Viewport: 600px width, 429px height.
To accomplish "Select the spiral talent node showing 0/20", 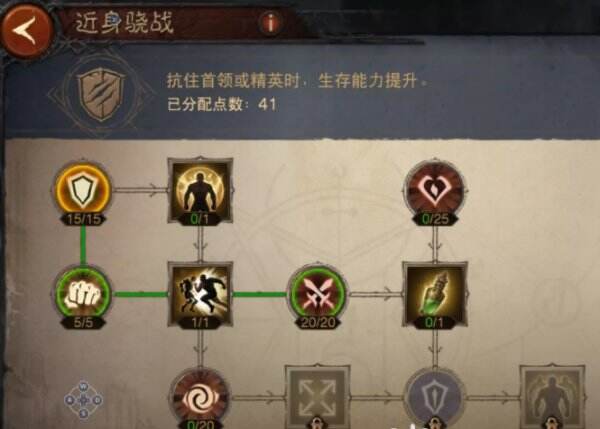I will [x=201, y=398].
